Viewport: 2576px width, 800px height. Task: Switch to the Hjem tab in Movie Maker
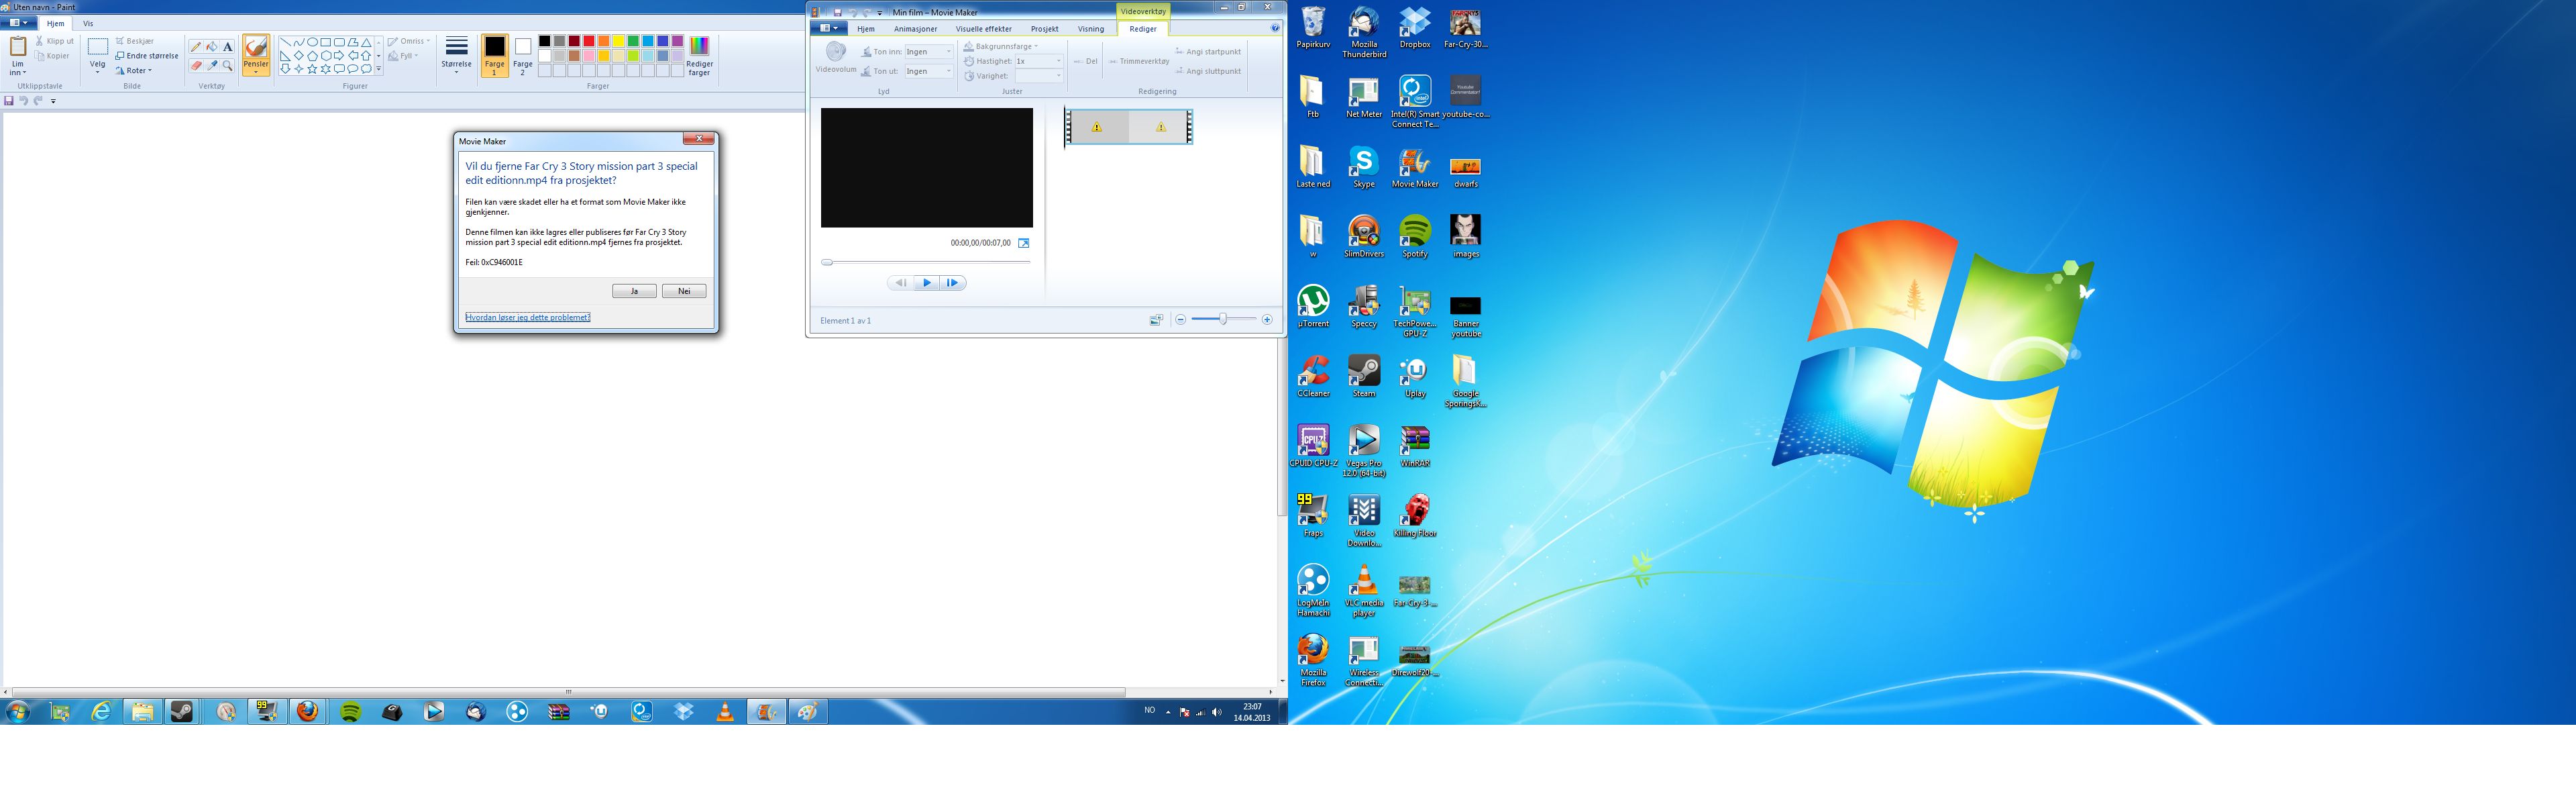[866, 29]
